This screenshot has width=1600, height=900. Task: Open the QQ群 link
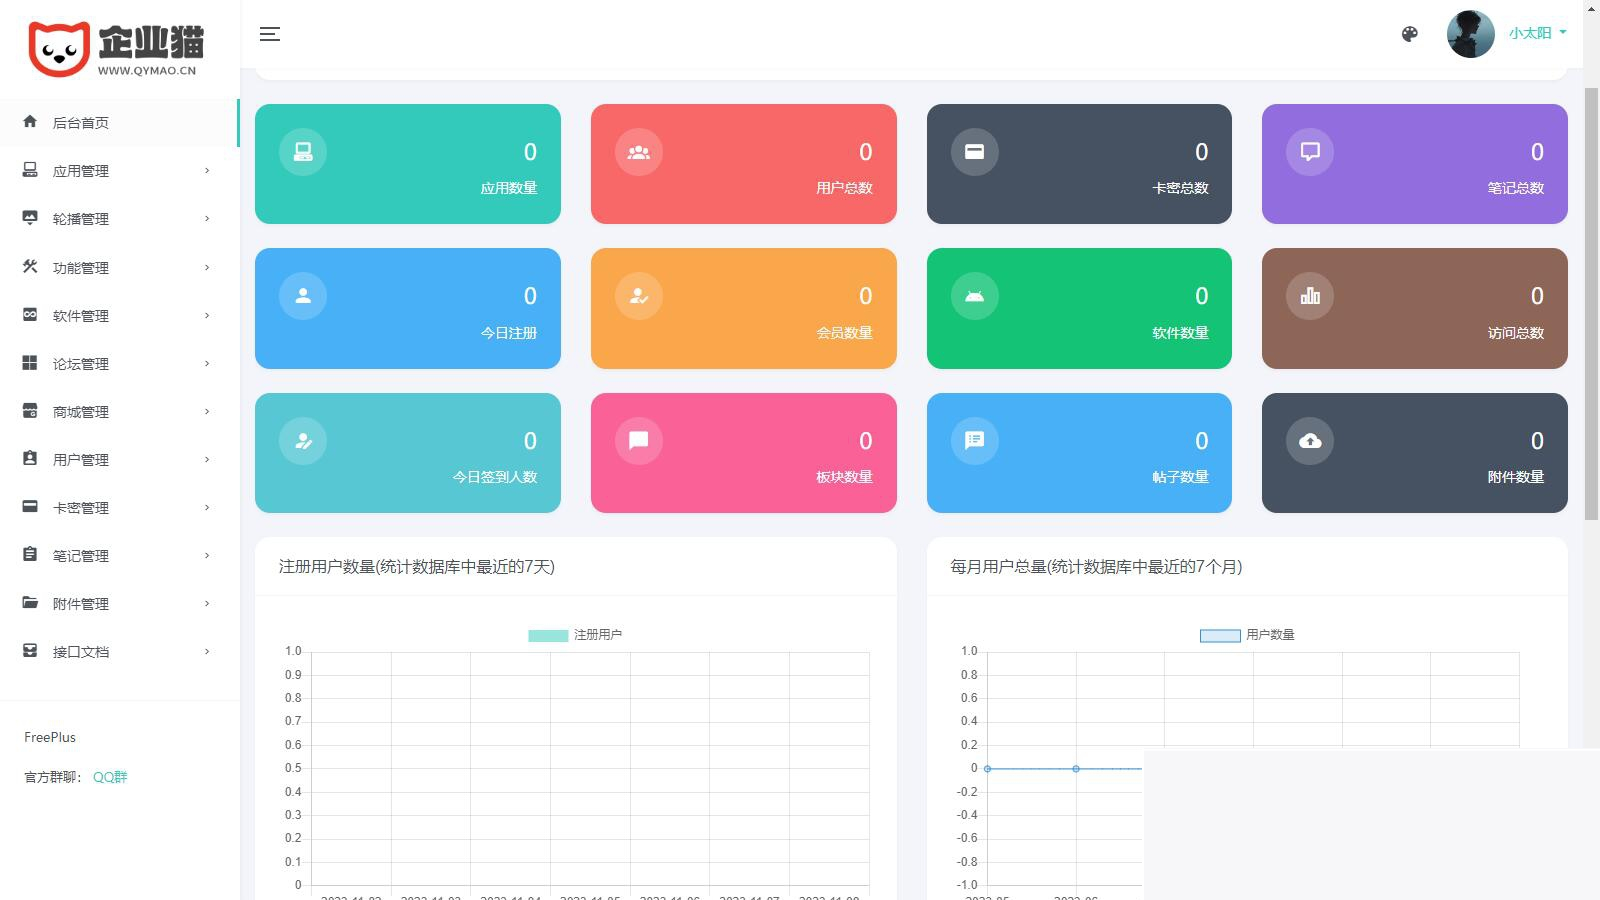click(x=108, y=776)
